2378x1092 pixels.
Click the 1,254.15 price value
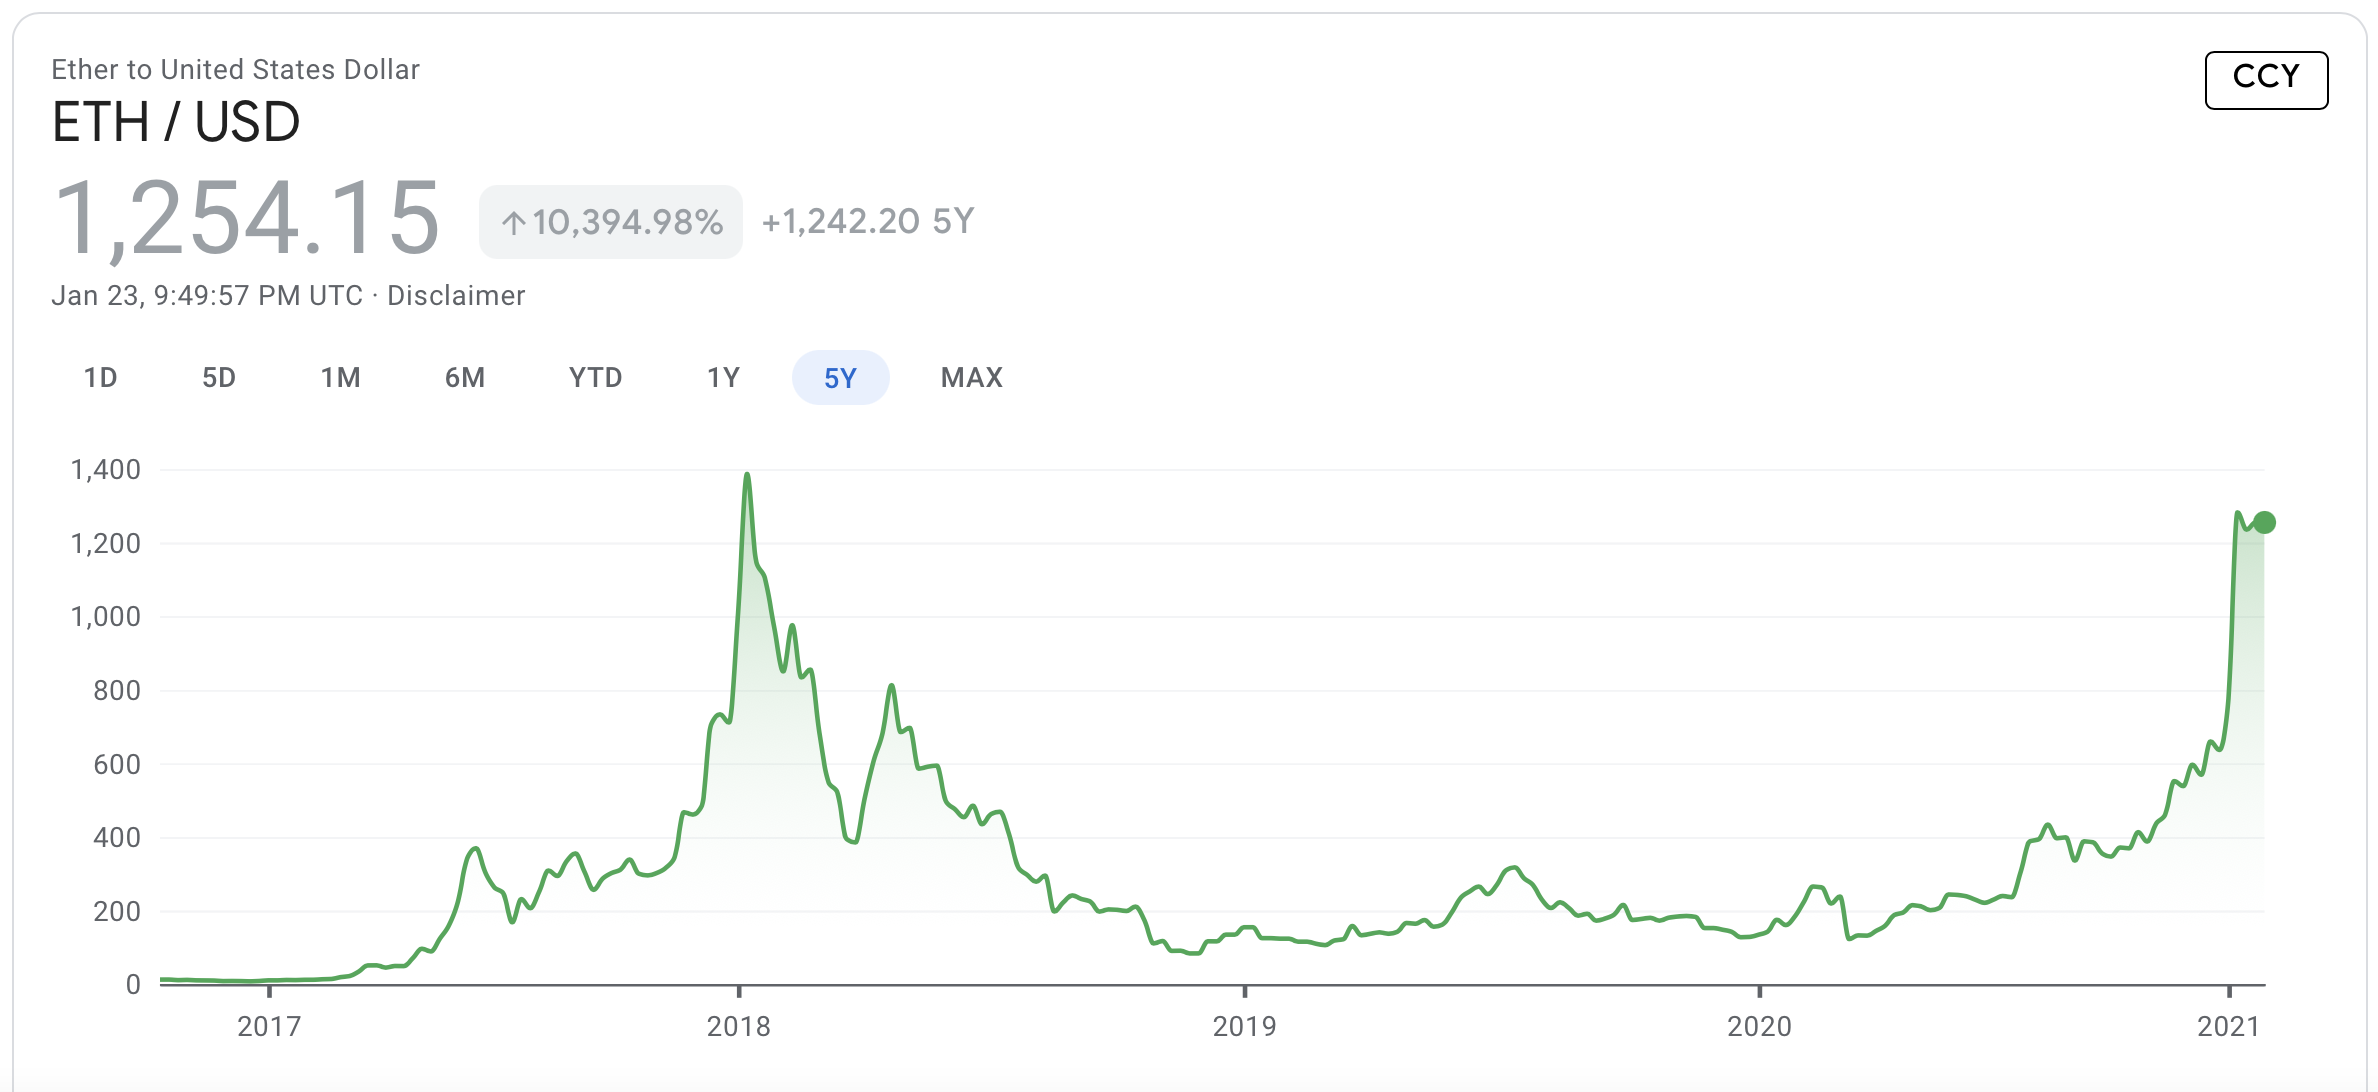coord(247,218)
